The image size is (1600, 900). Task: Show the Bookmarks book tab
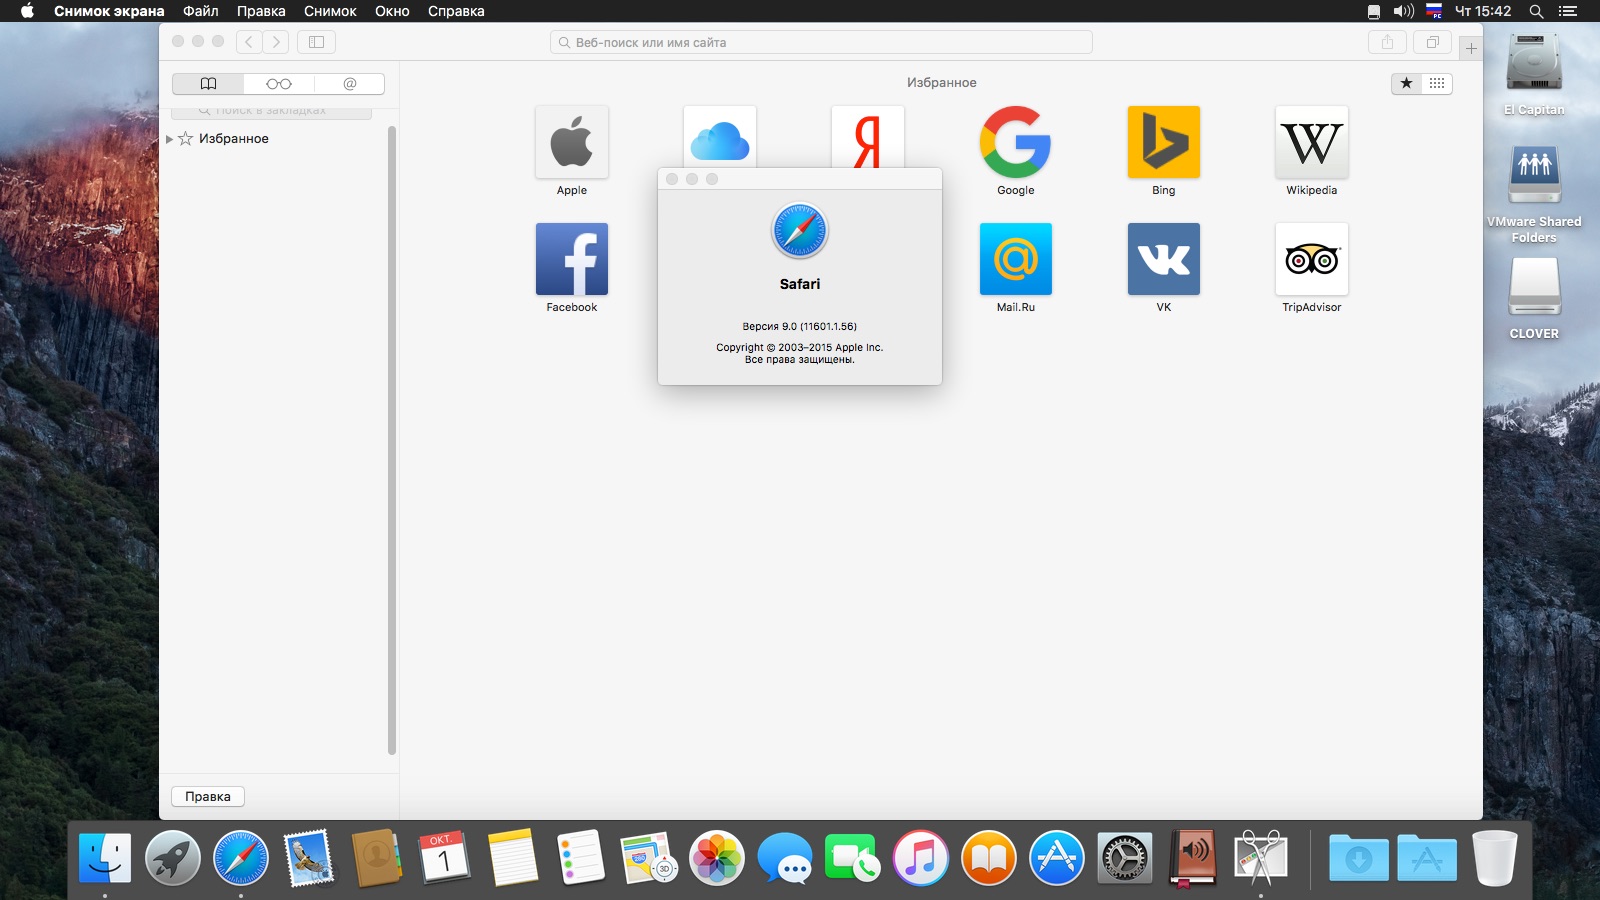(x=208, y=84)
